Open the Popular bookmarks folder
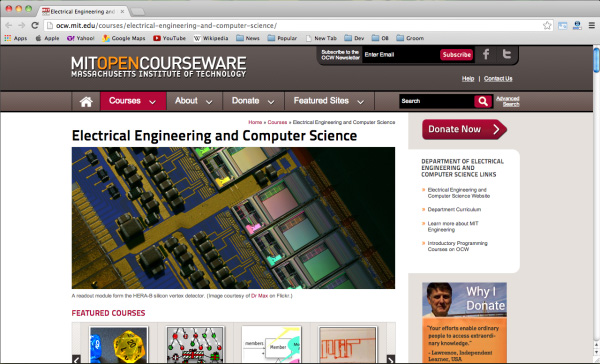Image resolution: width=600 pixels, height=364 pixels. tap(282, 38)
